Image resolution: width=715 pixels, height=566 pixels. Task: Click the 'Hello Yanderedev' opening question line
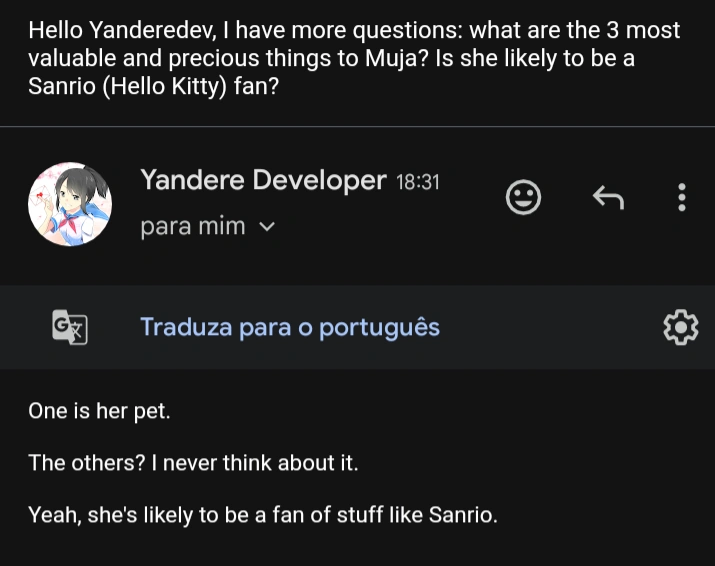tap(354, 29)
